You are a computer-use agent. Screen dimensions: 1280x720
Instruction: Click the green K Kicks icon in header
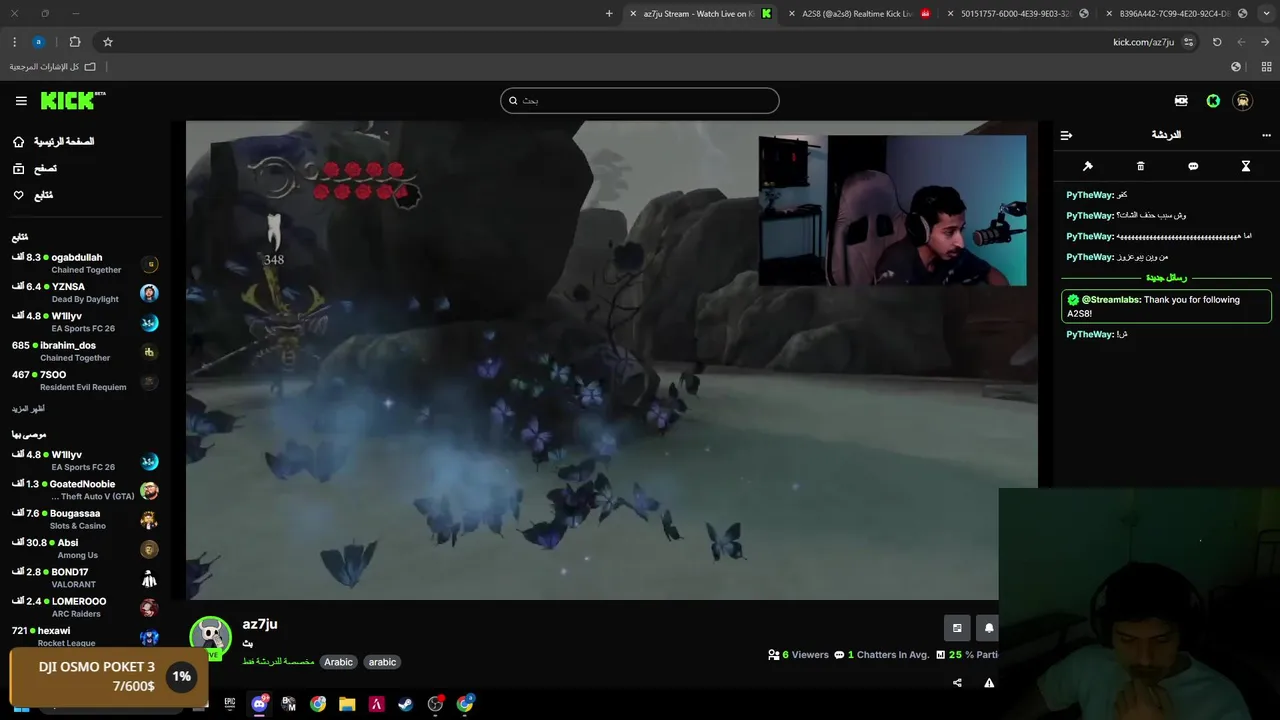coord(1213,101)
